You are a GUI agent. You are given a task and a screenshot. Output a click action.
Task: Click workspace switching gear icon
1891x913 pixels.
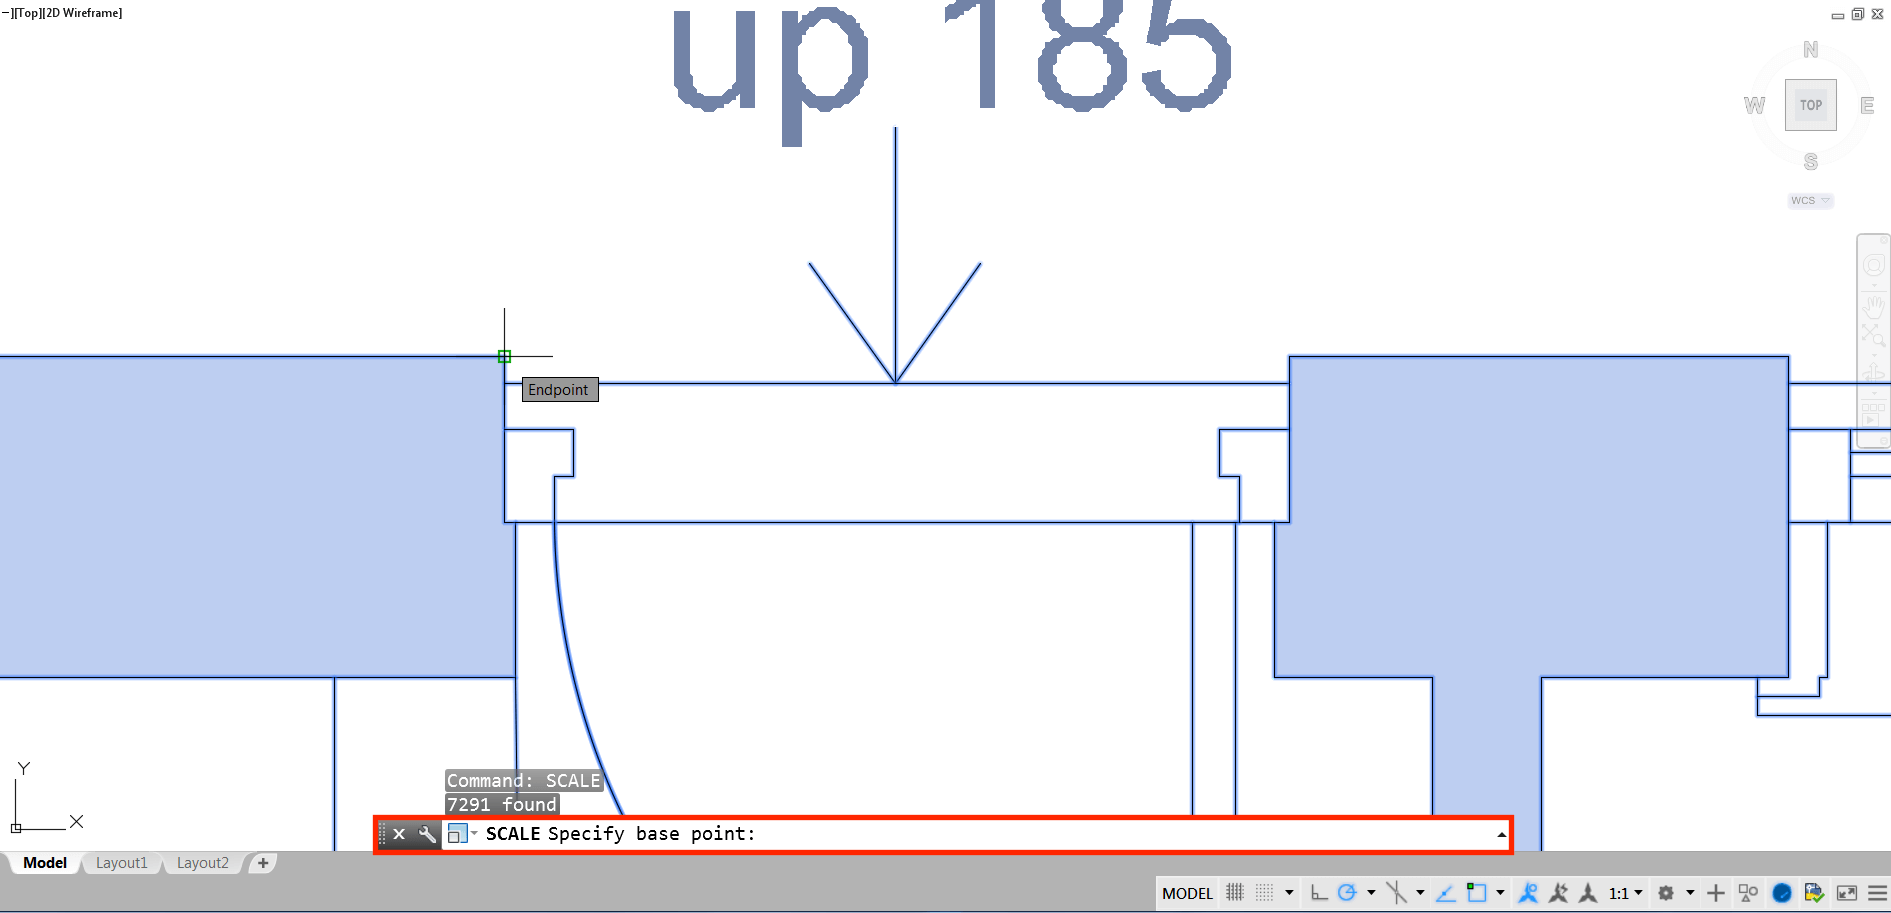click(x=1666, y=893)
